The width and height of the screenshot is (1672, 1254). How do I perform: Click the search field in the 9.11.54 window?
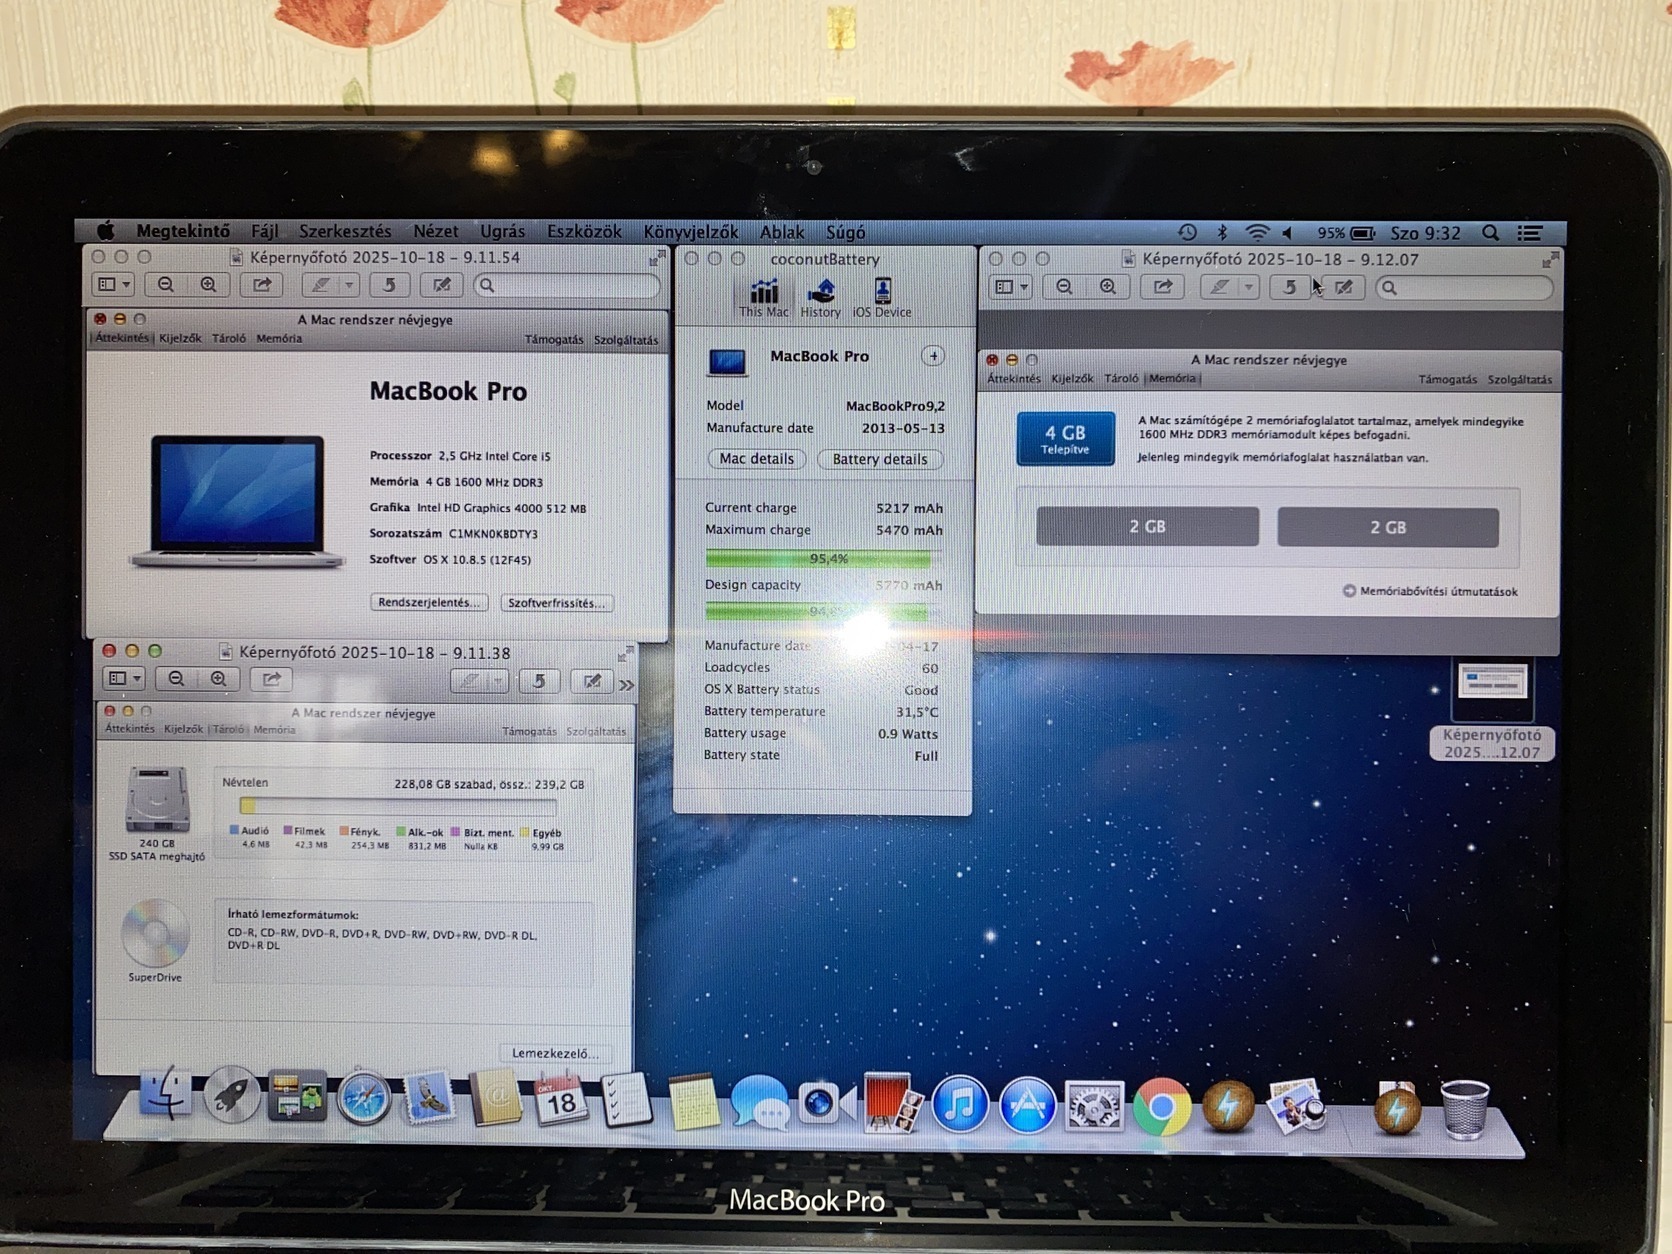point(567,286)
